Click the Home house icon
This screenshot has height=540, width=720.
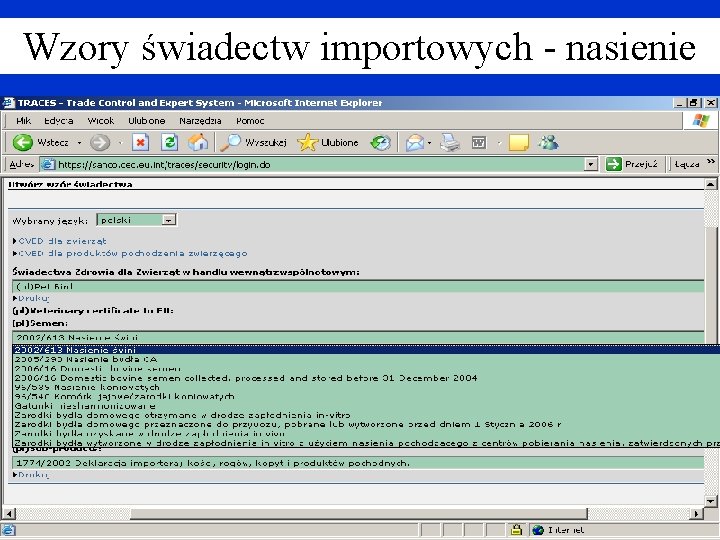(x=198, y=143)
